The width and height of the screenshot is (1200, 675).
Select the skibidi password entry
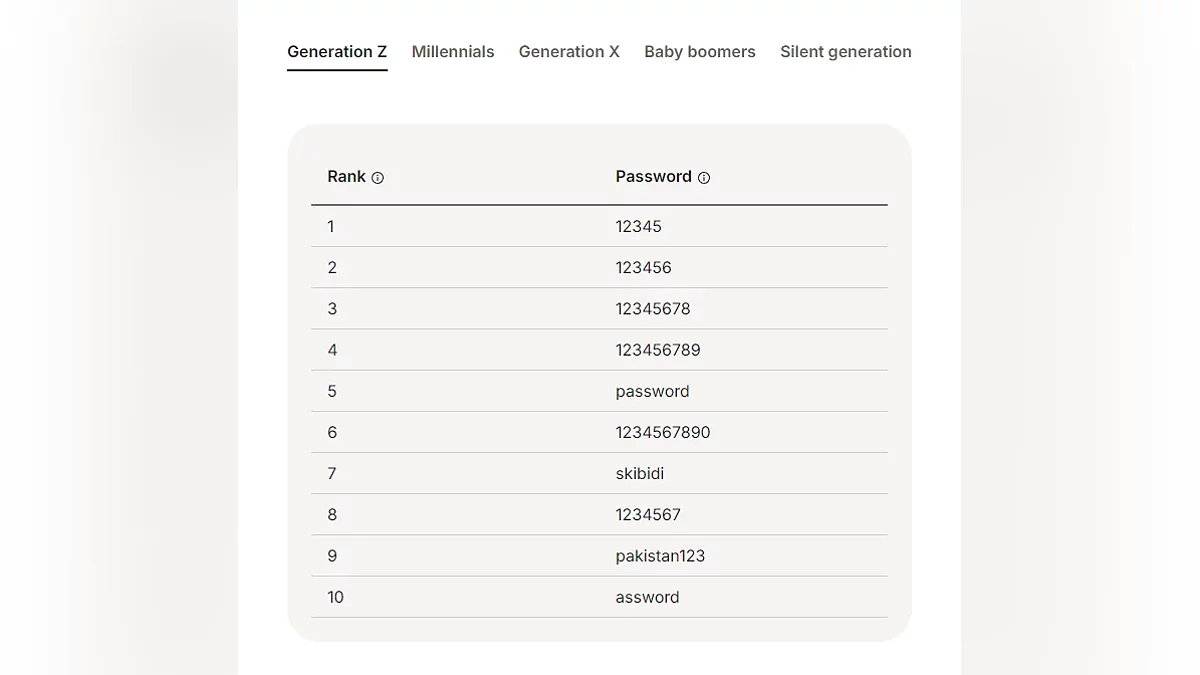[x=640, y=474]
